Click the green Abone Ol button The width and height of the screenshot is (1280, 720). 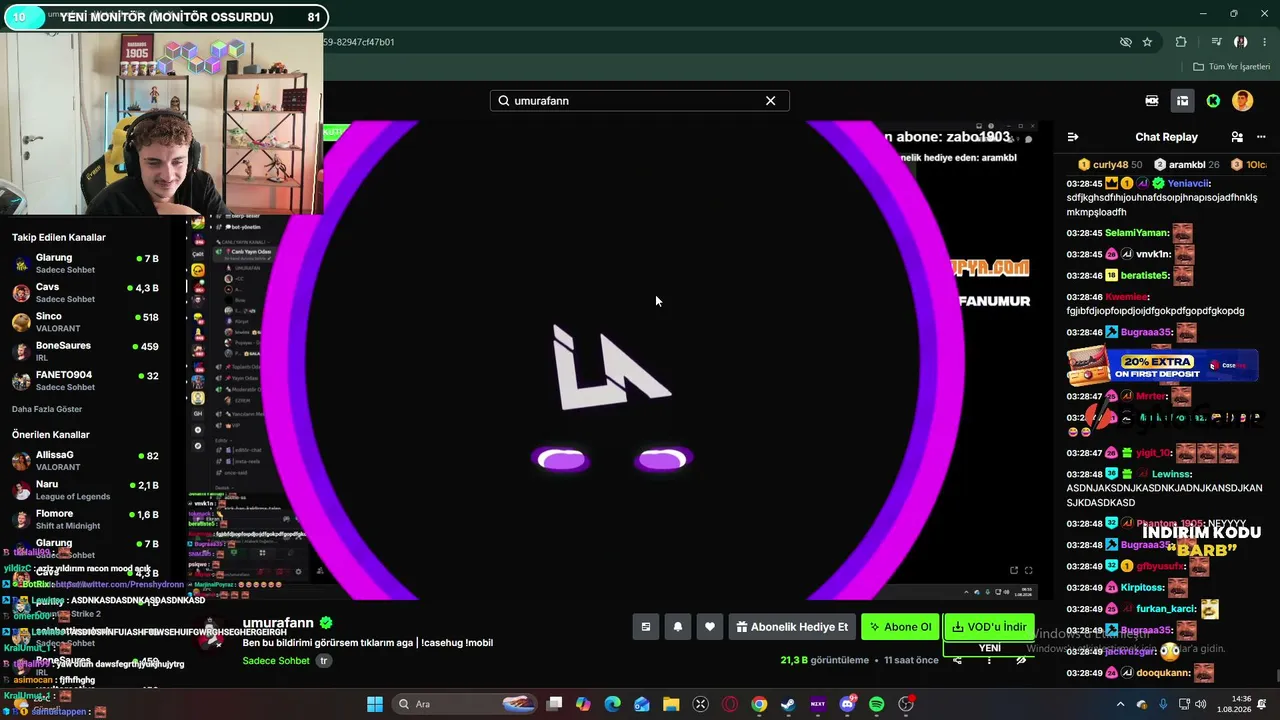(900, 627)
